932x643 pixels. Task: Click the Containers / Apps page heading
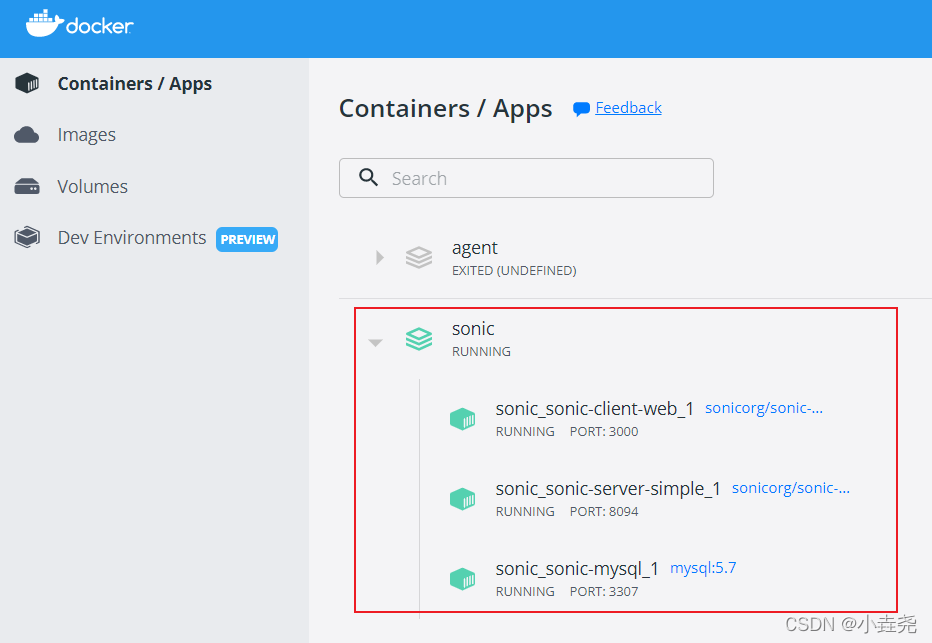point(445,109)
